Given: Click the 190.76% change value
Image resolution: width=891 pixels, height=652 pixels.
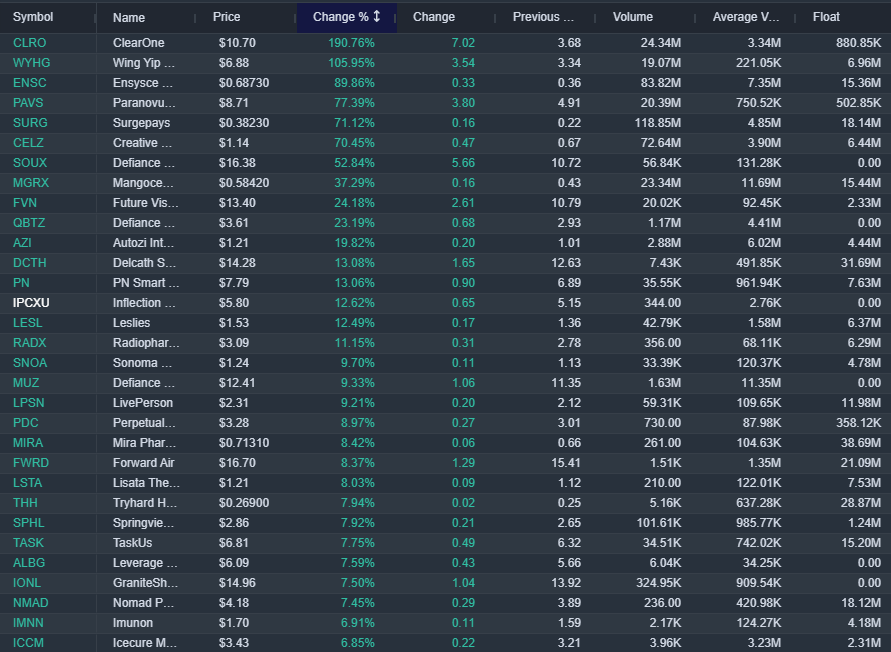Looking at the screenshot, I should click(x=351, y=43).
